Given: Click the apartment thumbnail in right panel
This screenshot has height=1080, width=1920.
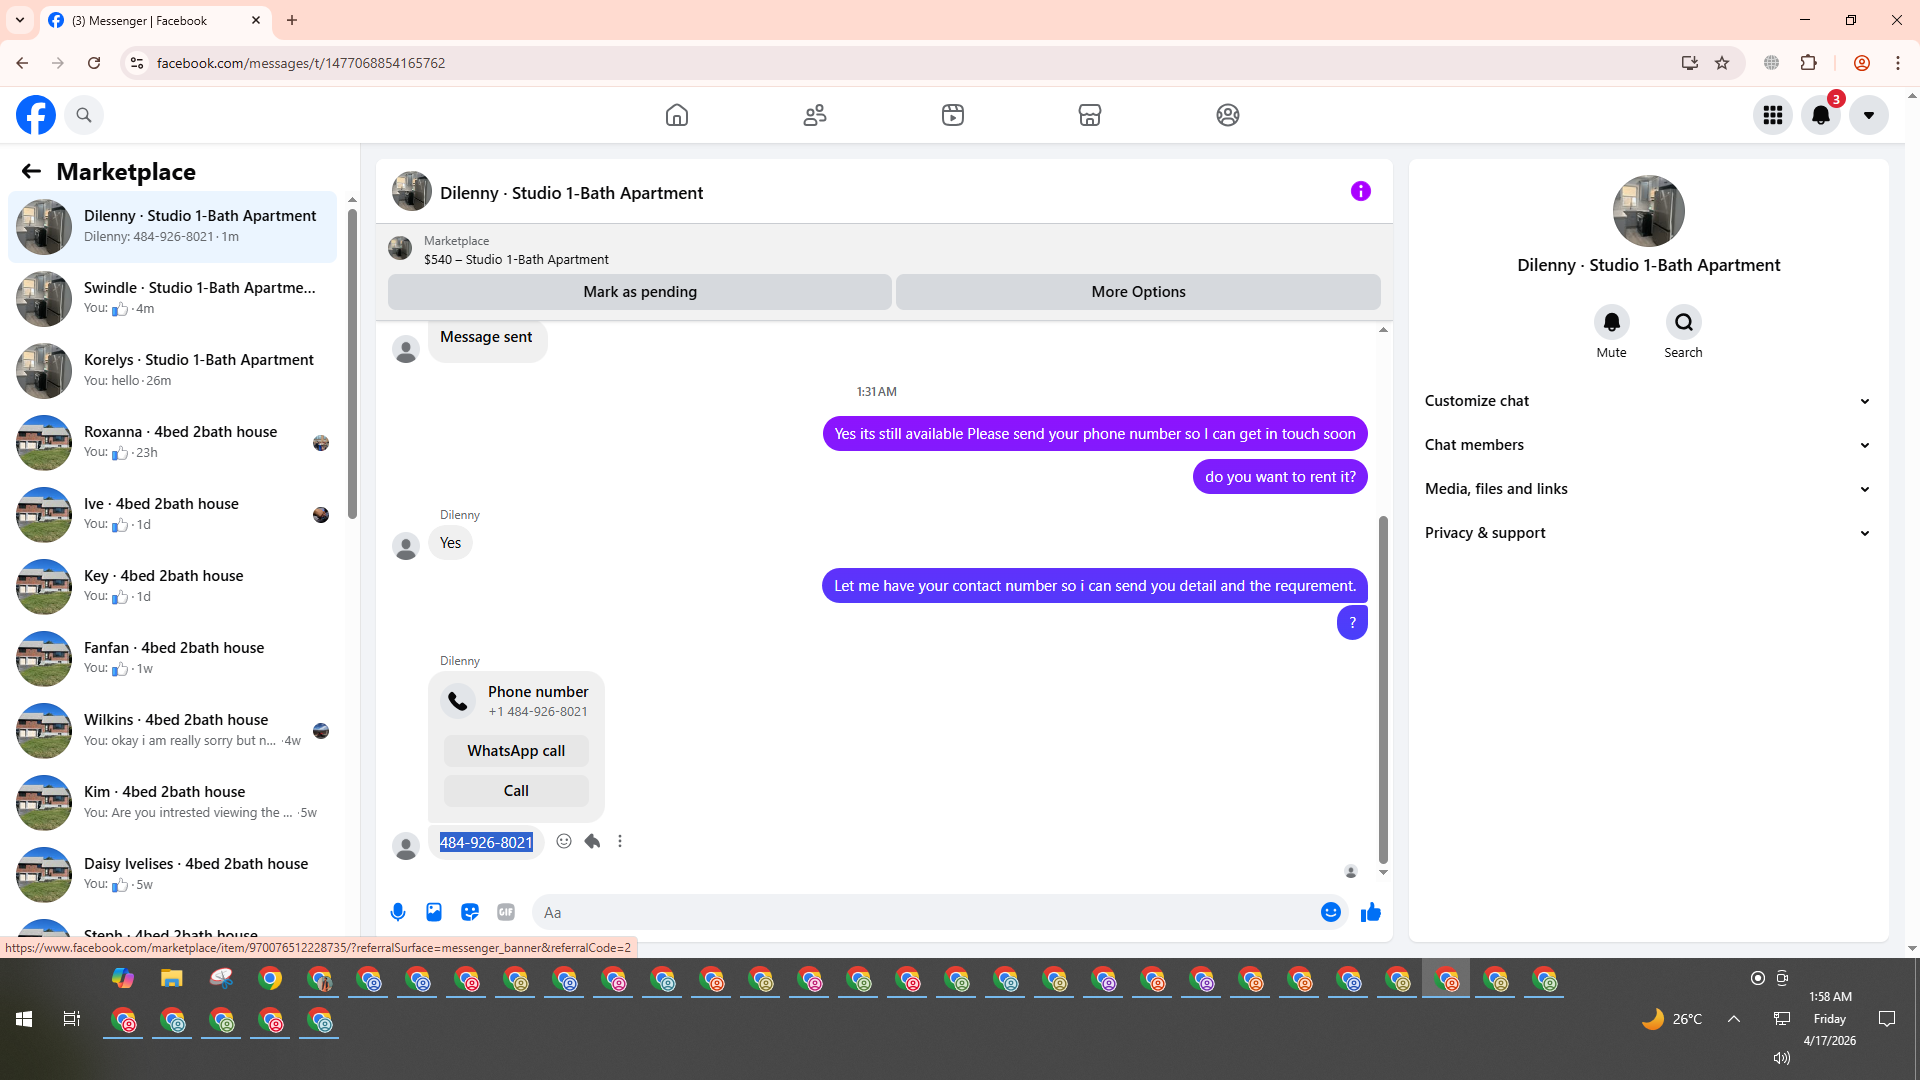Looking at the screenshot, I should pyautogui.click(x=1649, y=211).
